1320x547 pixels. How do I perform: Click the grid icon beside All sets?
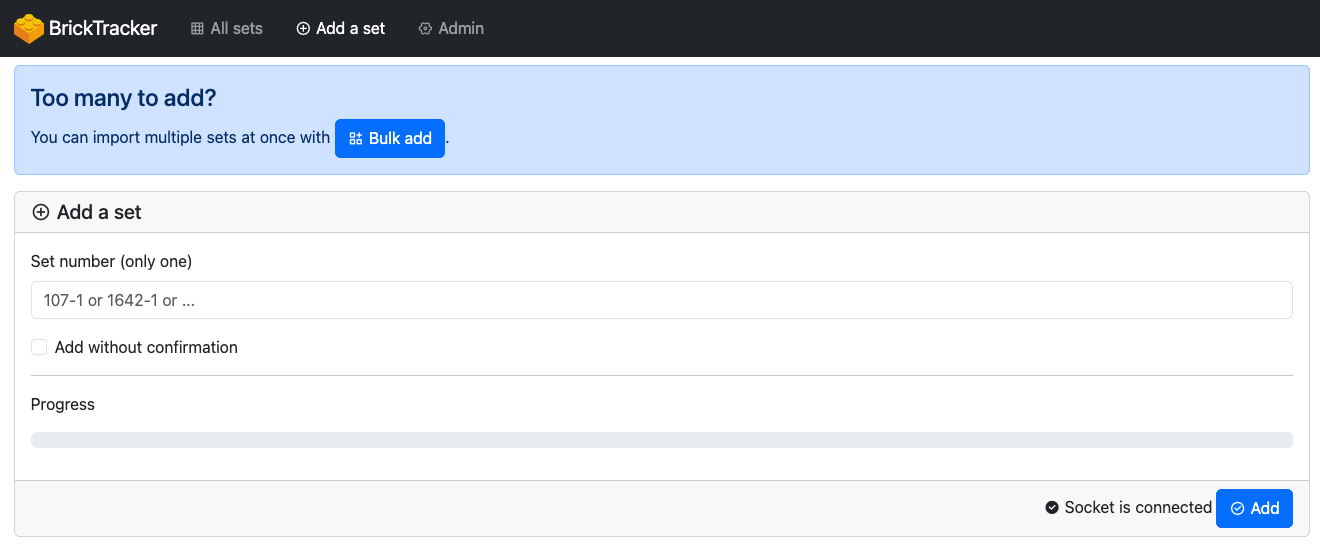(197, 29)
